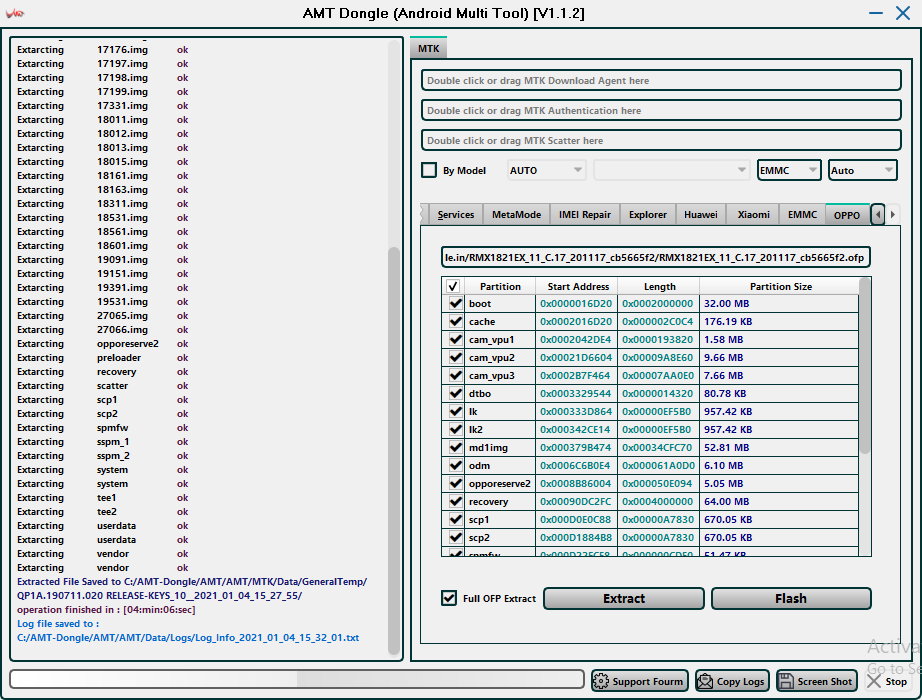
Task: Click the Stop X icon
Action: [874, 681]
